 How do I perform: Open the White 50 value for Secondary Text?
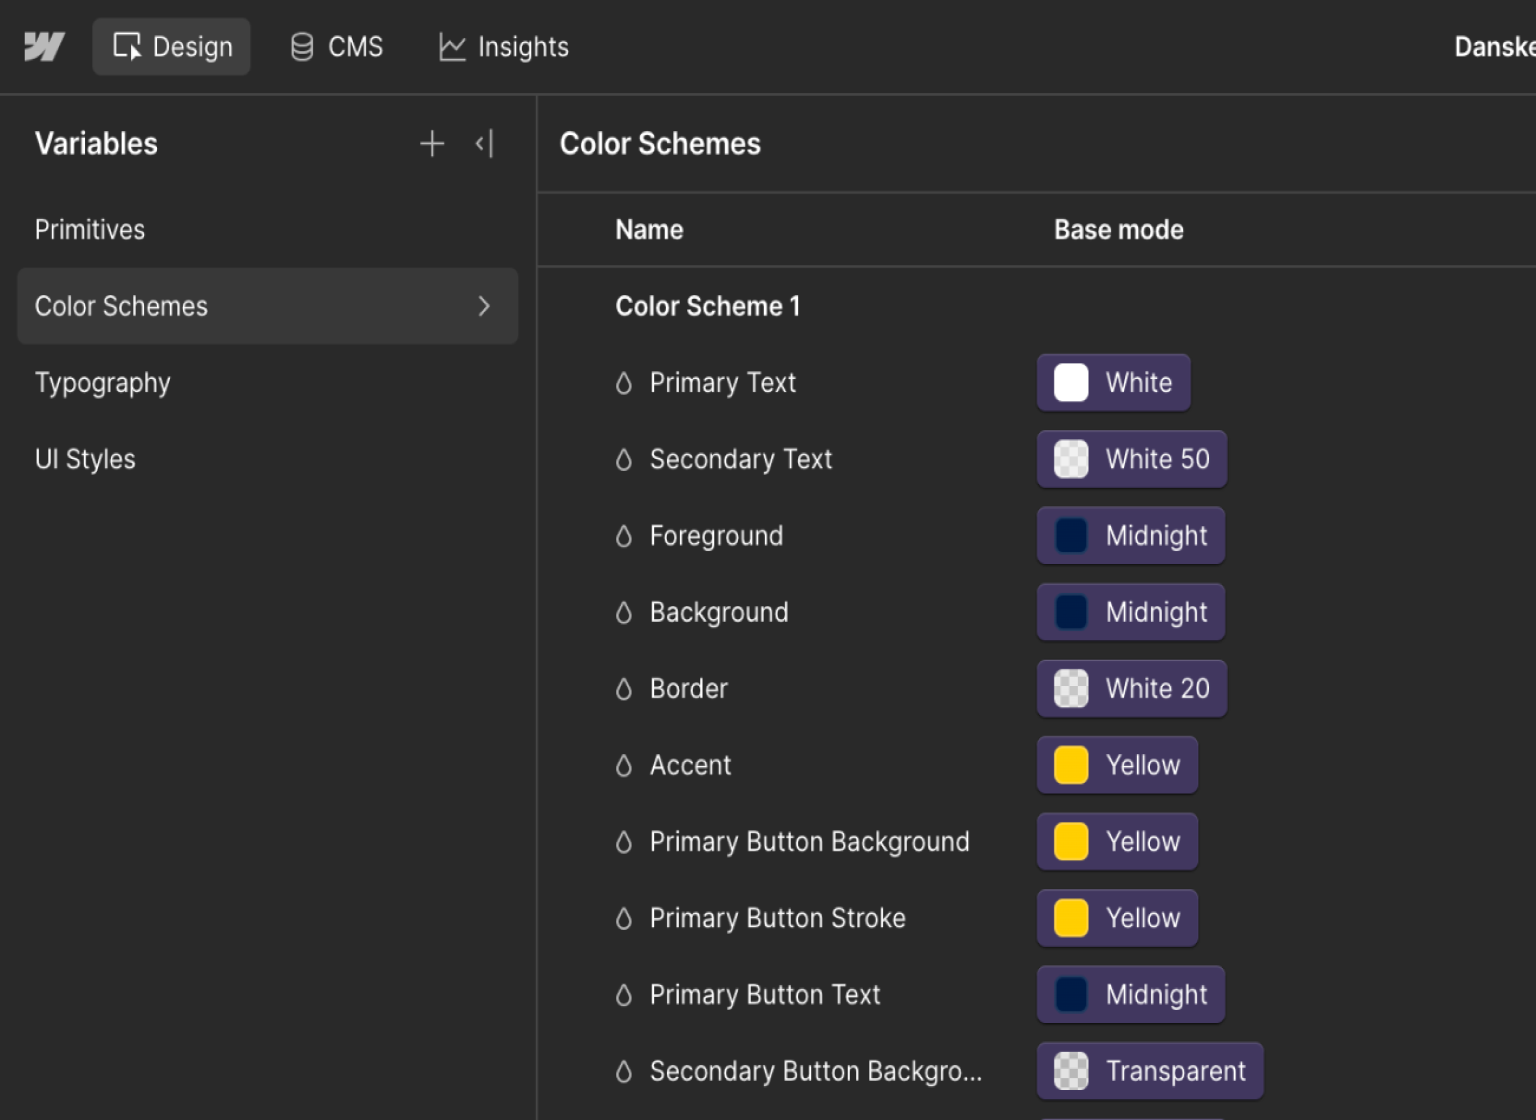pos(1132,459)
